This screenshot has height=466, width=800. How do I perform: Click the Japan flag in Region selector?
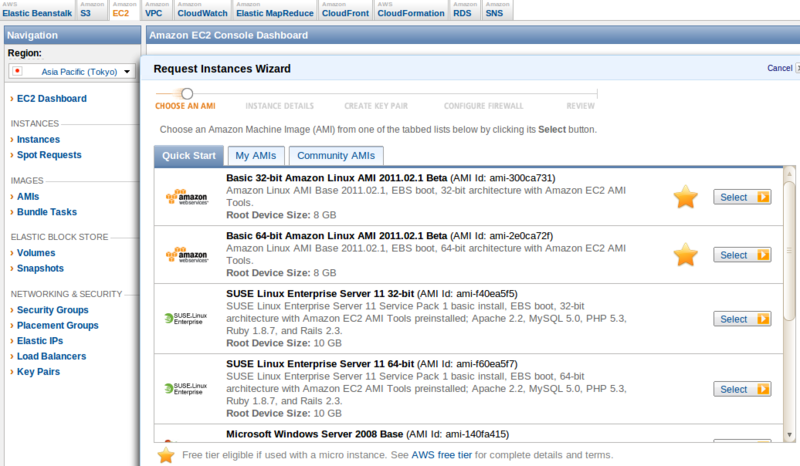[18, 71]
